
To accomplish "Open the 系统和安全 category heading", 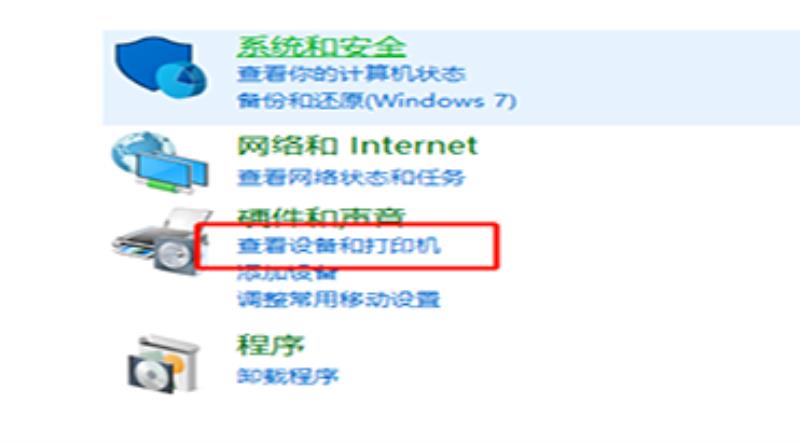I will click(321, 47).
